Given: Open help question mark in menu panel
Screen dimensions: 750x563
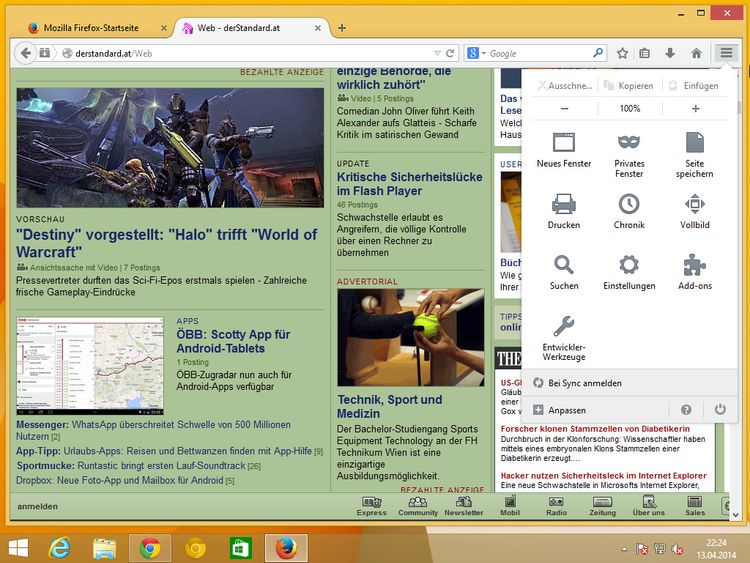Looking at the screenshot, I should click(686, 410).
